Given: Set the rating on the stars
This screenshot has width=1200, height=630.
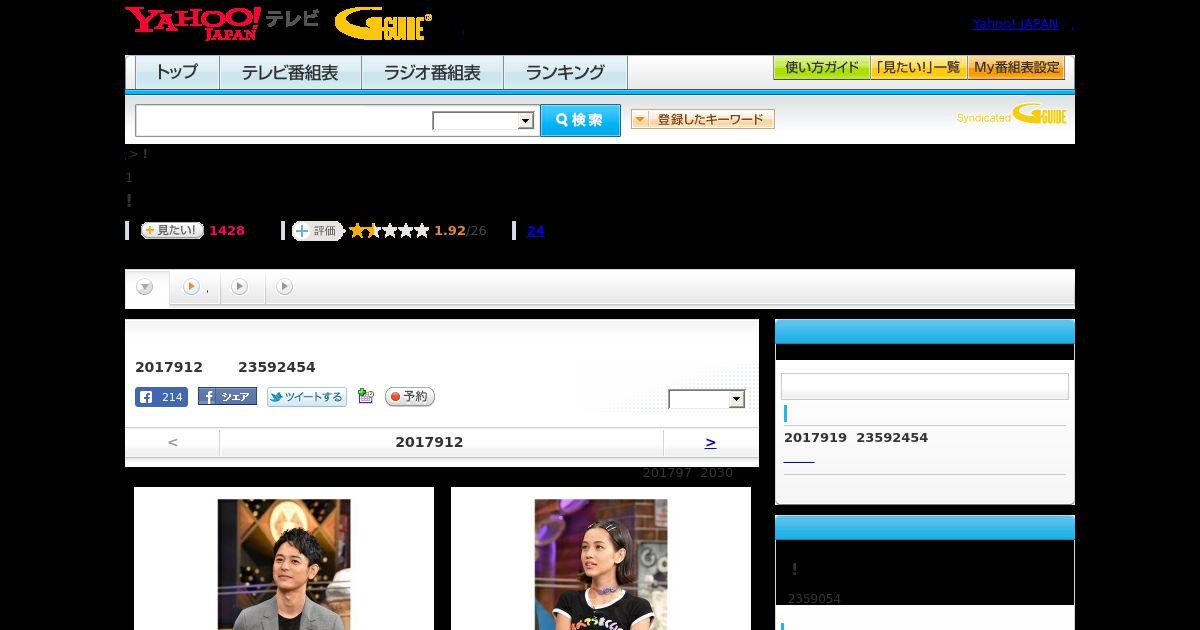Looking at the screenshot, I should [x=389, y=231].
